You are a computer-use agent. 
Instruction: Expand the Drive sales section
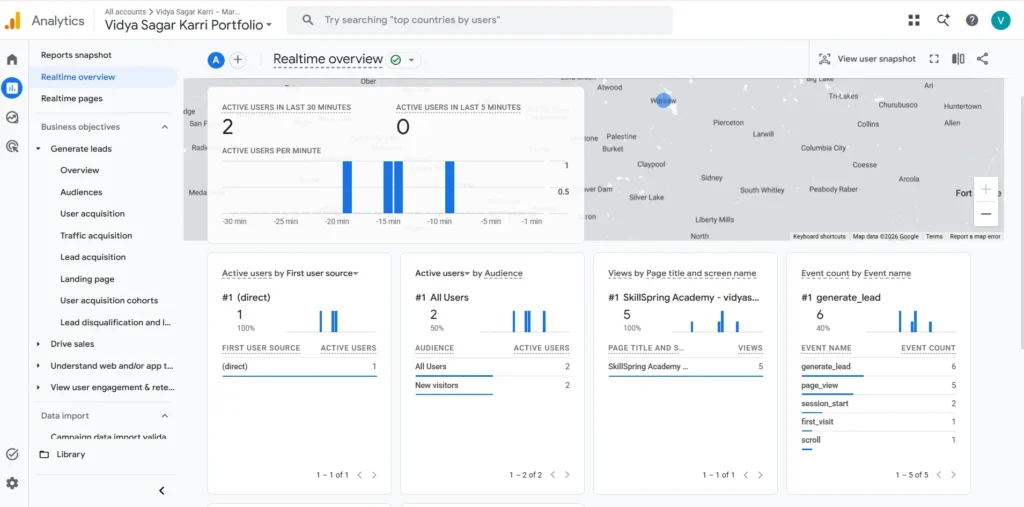click(x=39, y=344)
